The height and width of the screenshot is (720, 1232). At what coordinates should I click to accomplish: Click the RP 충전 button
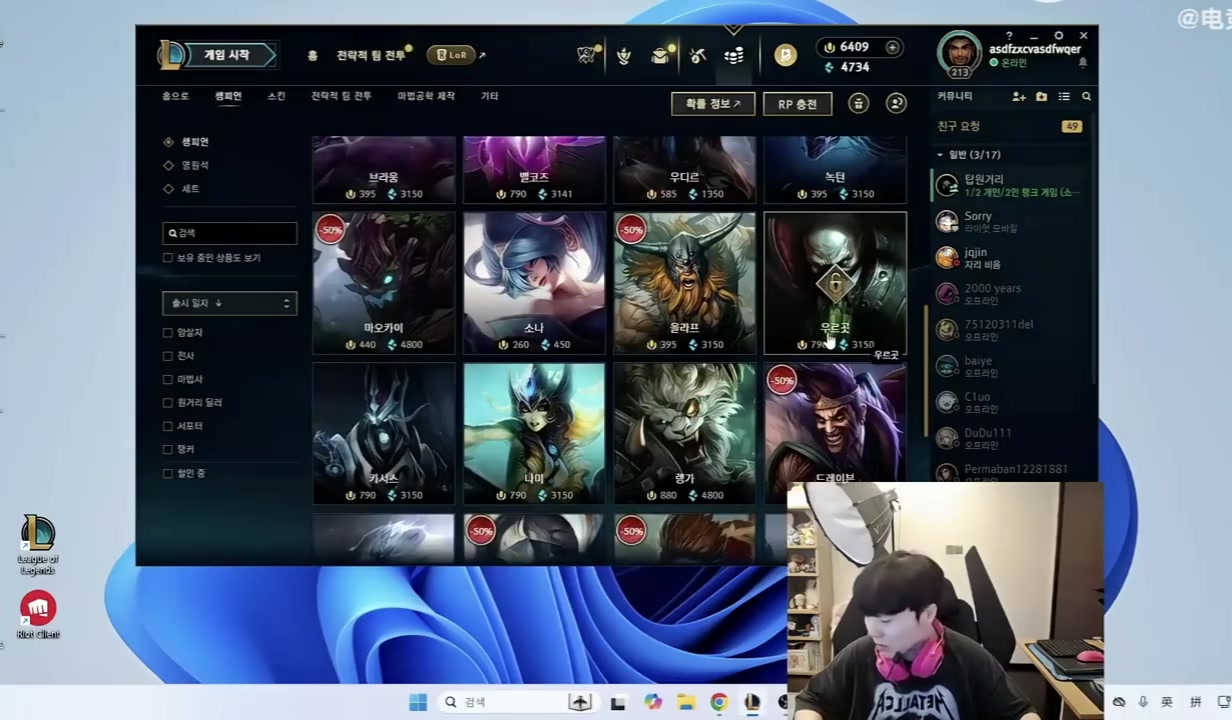797,104
